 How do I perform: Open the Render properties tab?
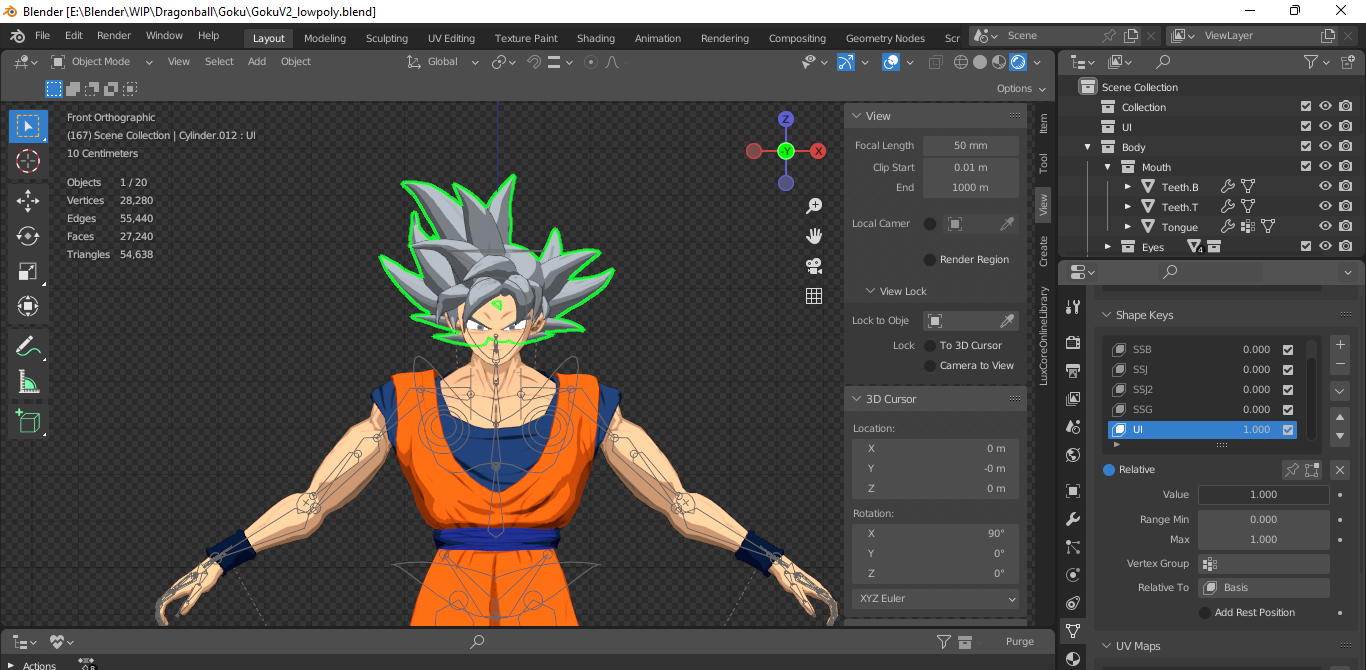coord(1073,343)
